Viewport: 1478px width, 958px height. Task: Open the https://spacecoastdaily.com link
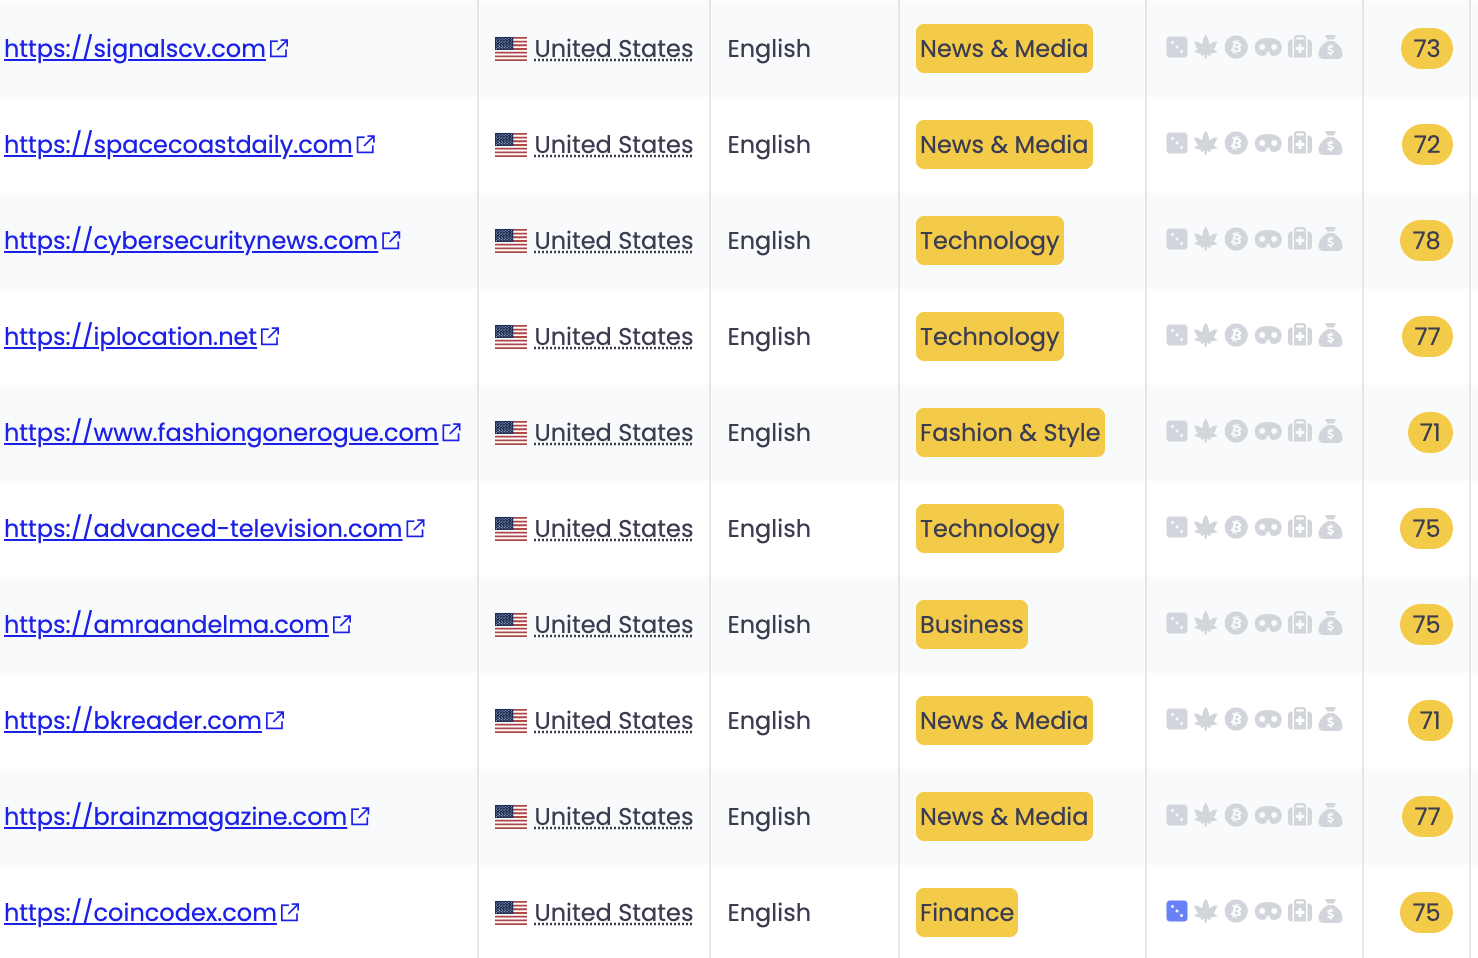(x=178, y=145)
